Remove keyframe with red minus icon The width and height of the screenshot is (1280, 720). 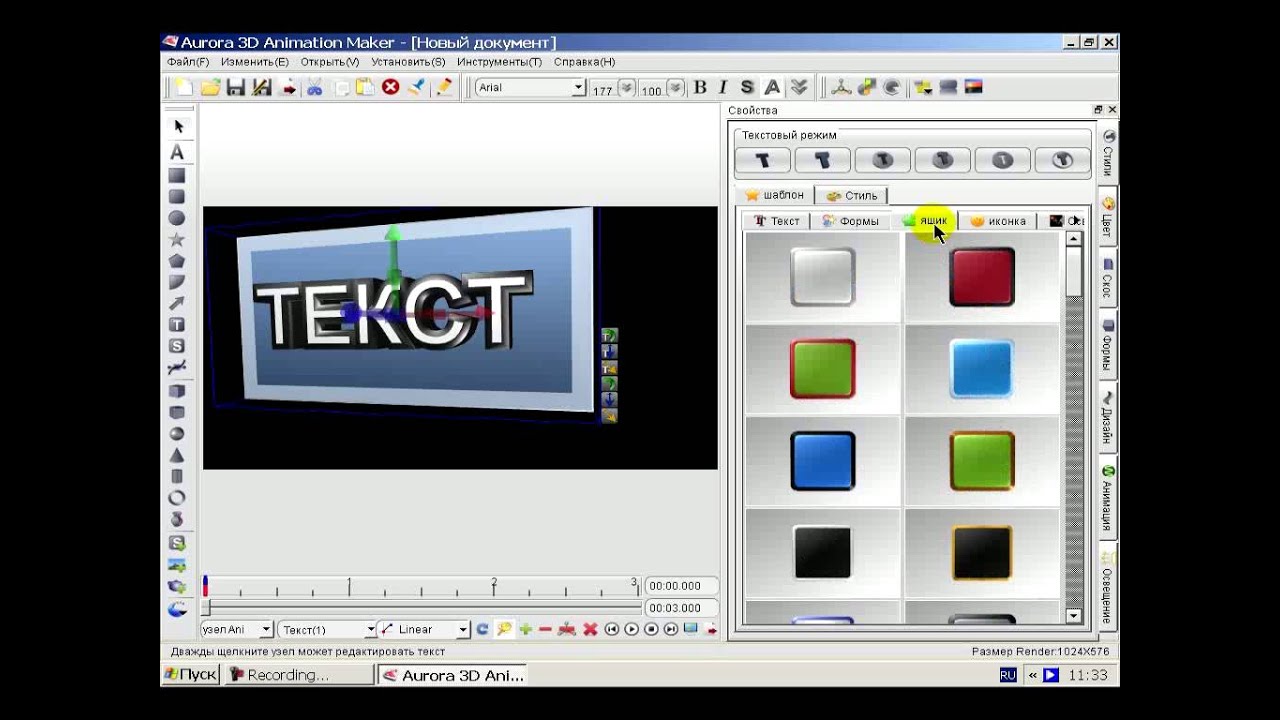545,629
